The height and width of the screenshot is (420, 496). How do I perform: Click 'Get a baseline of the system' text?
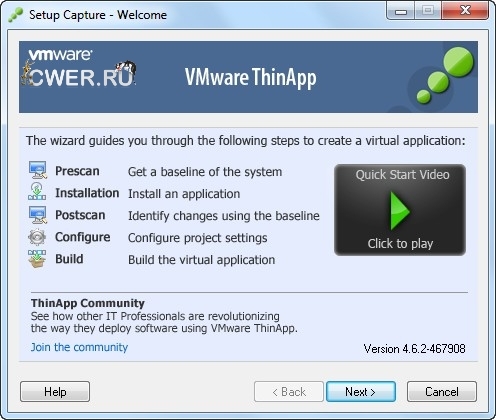coord(205,172)
